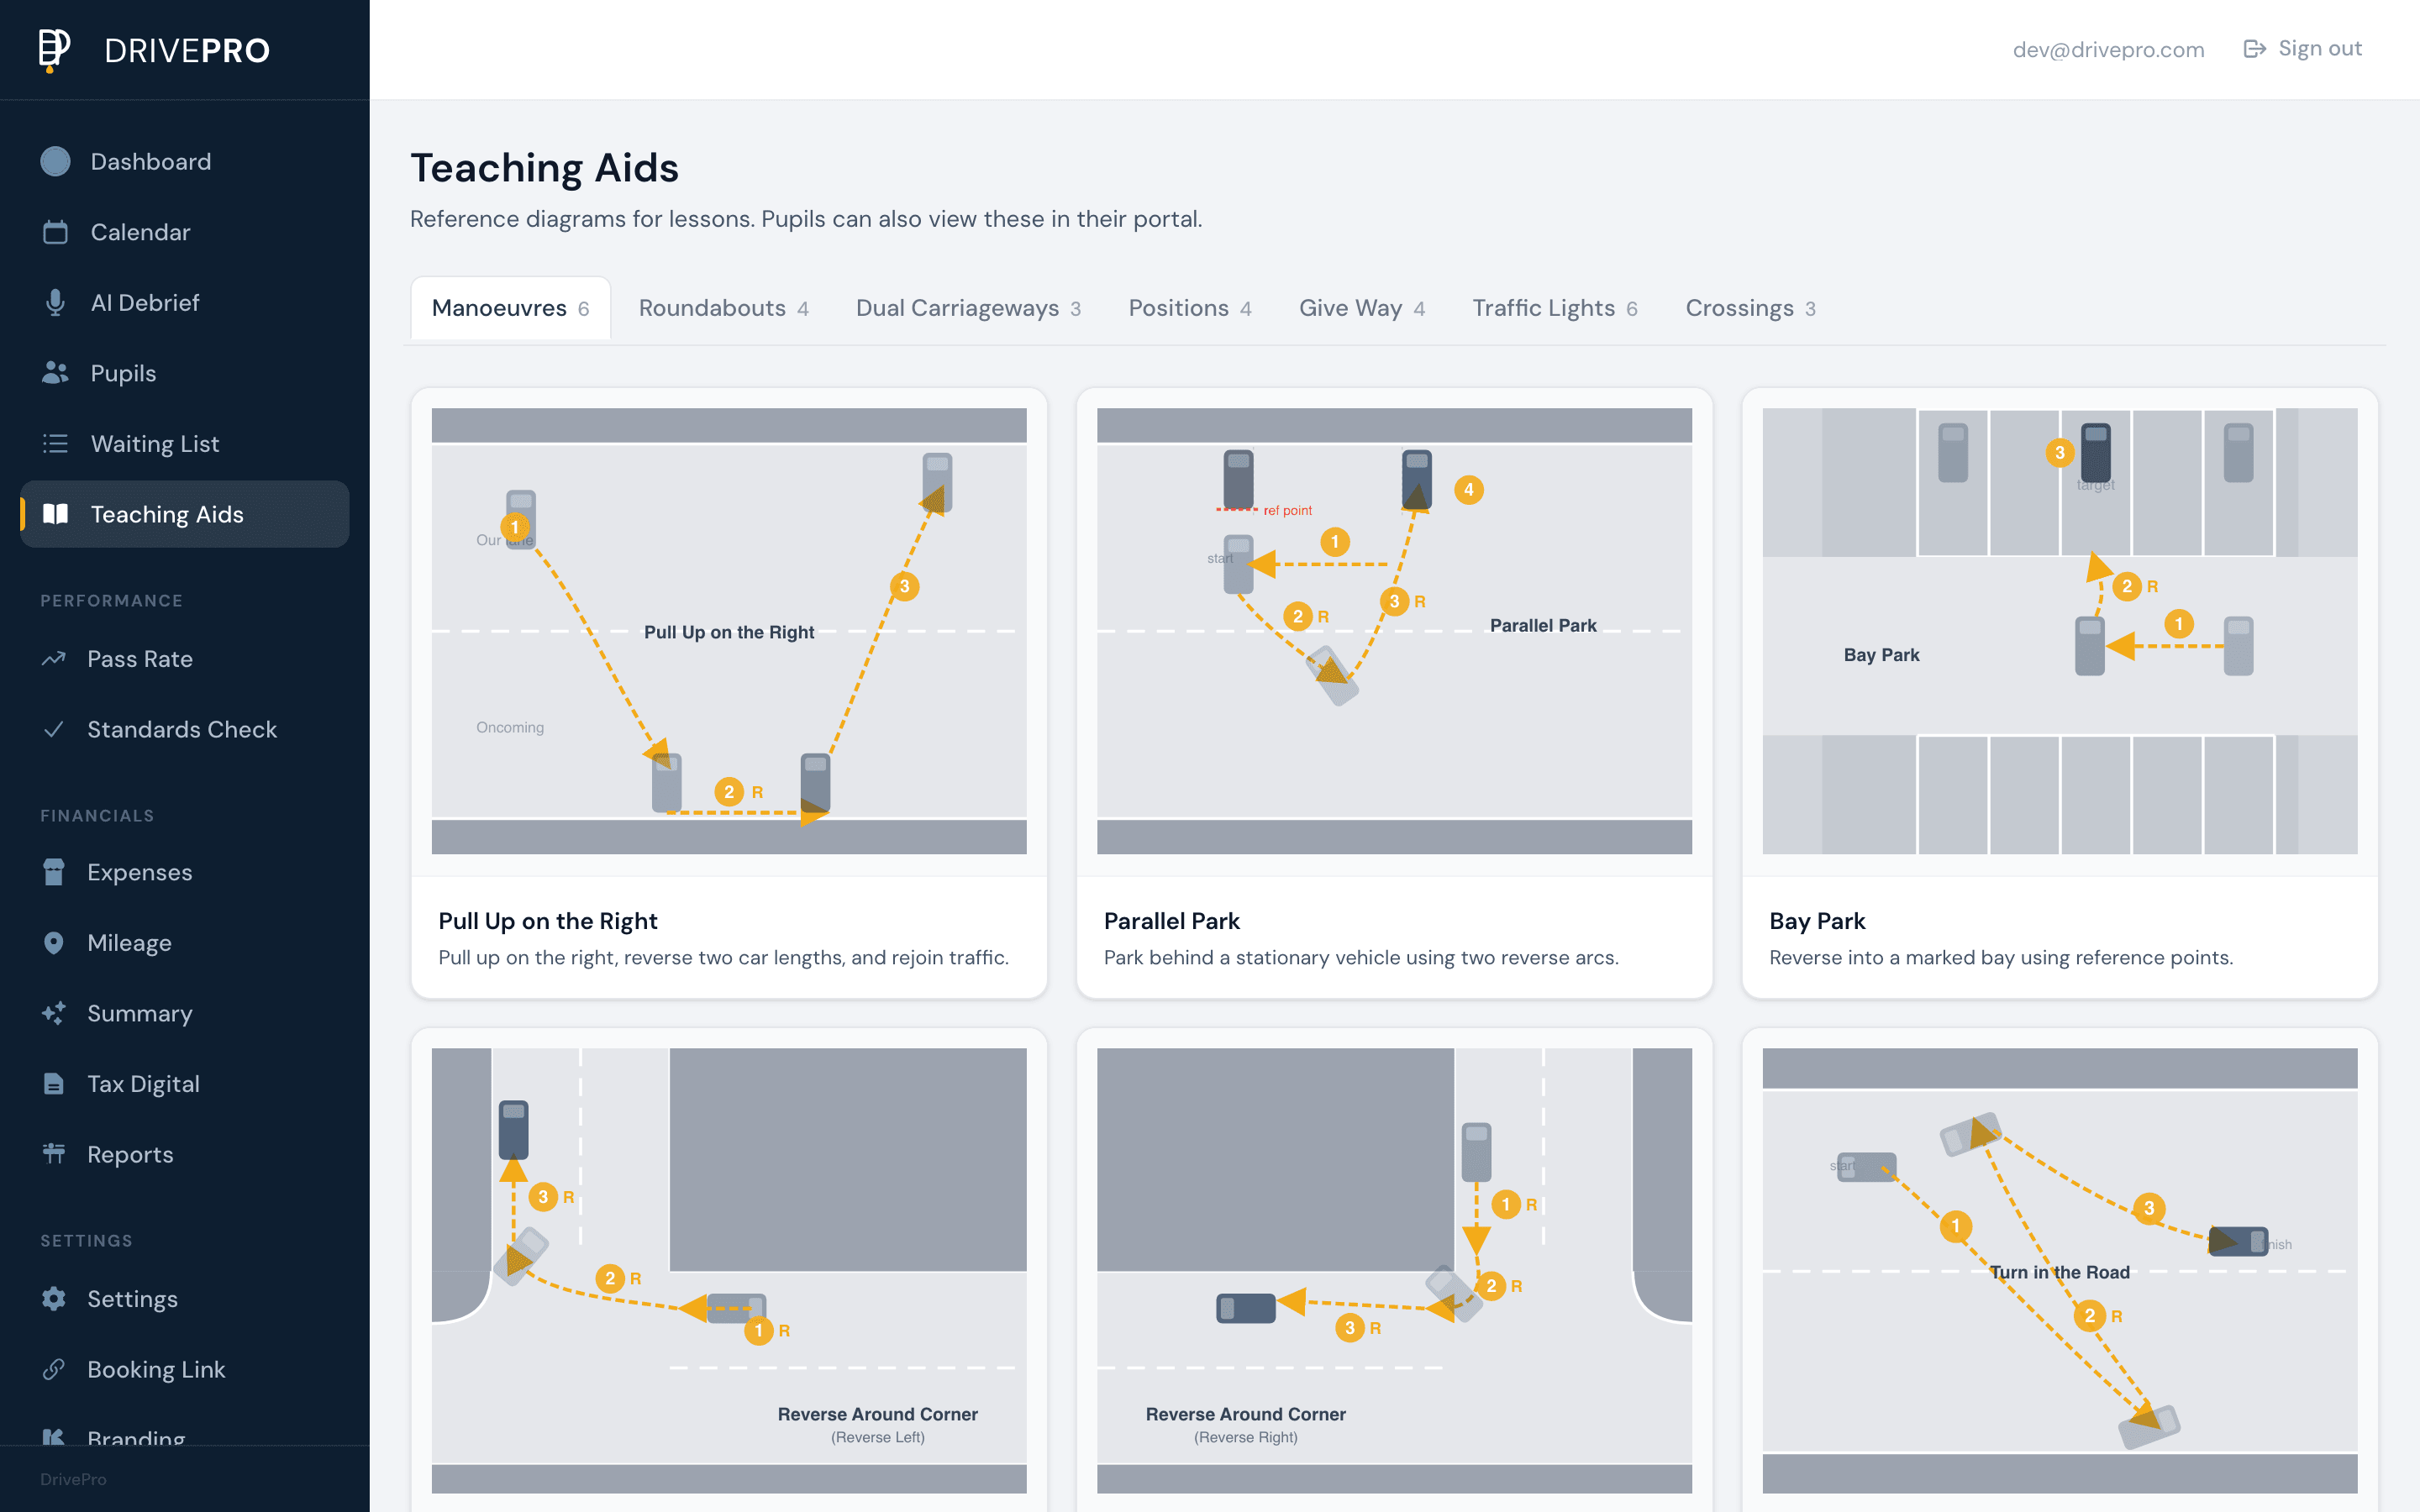Sign out of DrivePro
This screenshot has width=2420, height=1512.
2301,47
